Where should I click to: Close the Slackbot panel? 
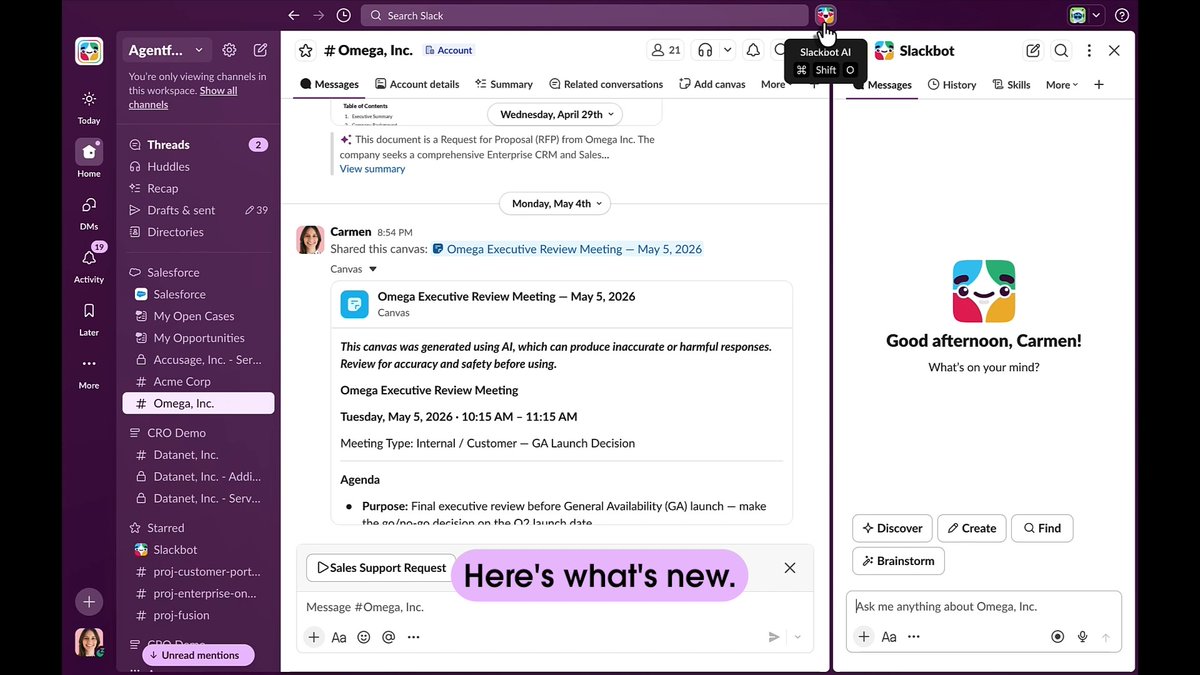click(1114, 50)
